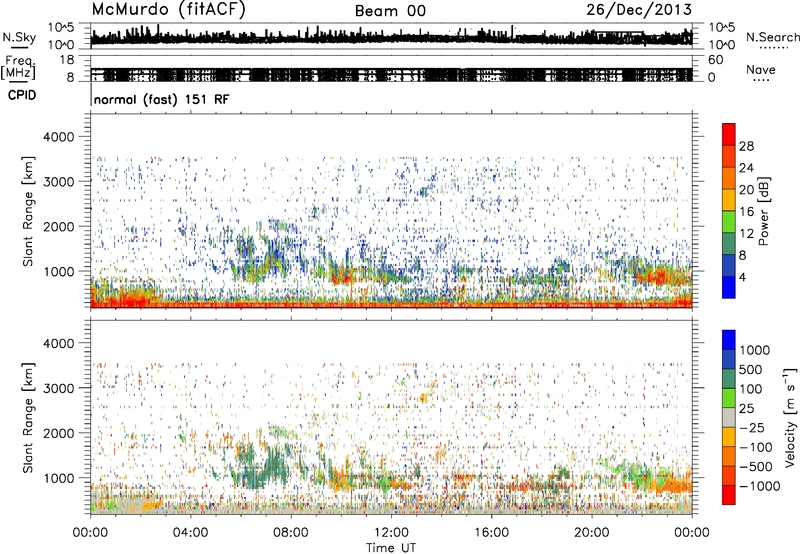Click the Slant Range label of velocity panel

click(28, 418)
